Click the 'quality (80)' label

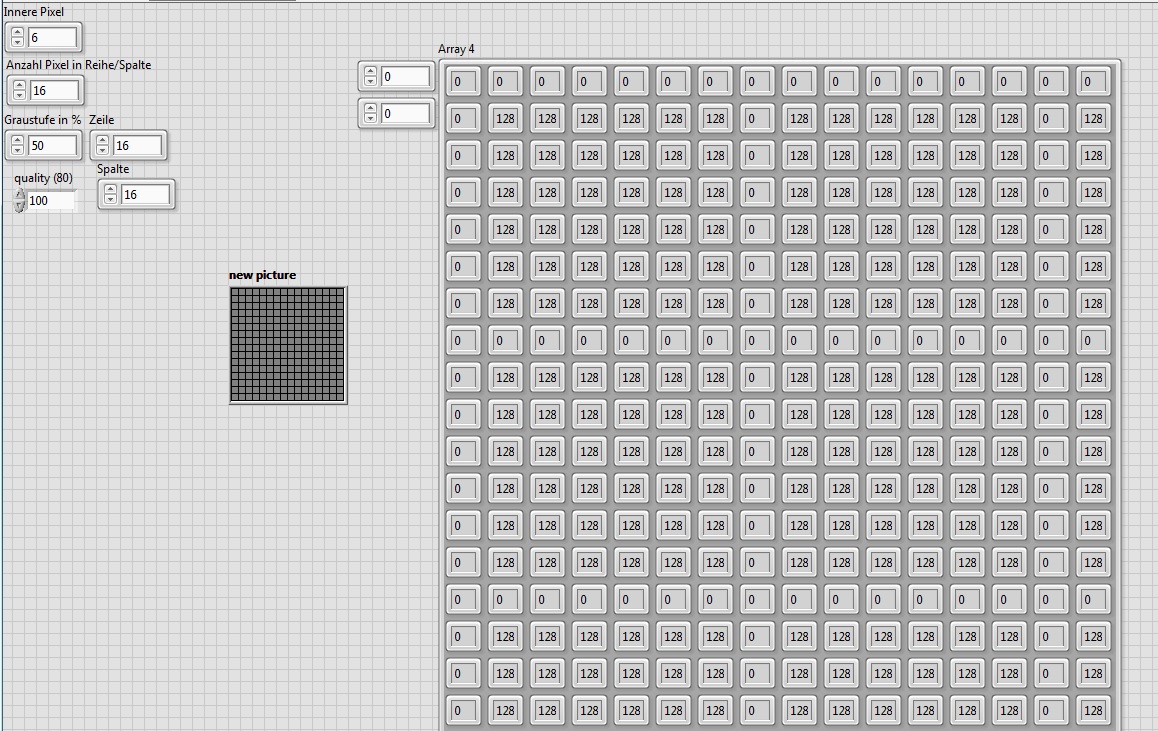point(44,178)
